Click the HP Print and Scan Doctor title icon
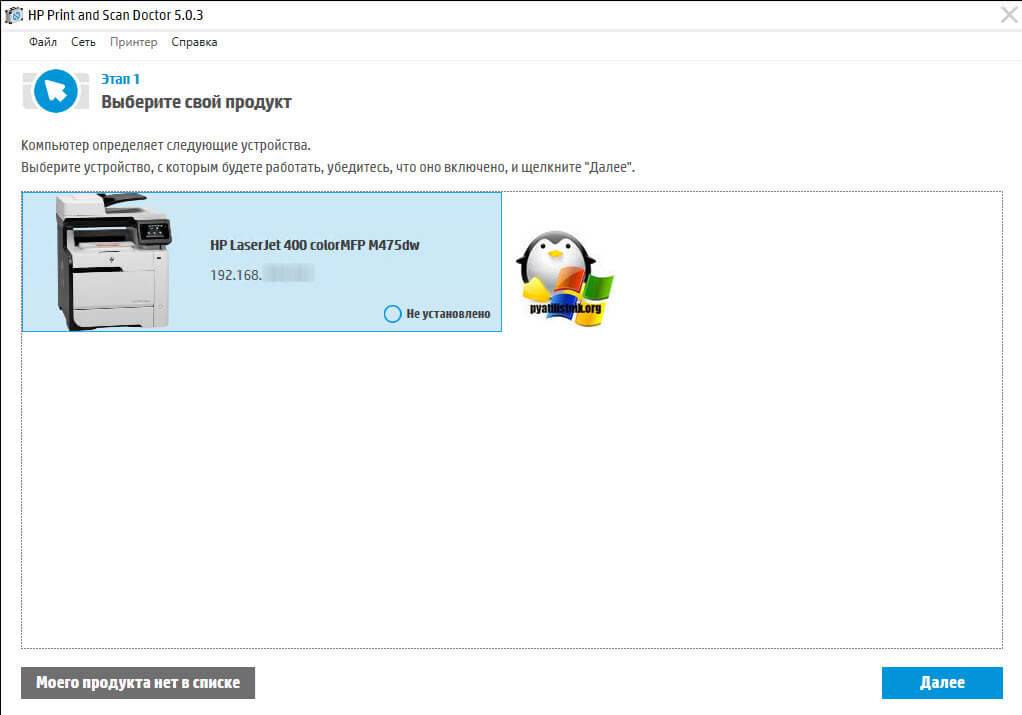Screen dimensions: 1022x715 [14, 15]
